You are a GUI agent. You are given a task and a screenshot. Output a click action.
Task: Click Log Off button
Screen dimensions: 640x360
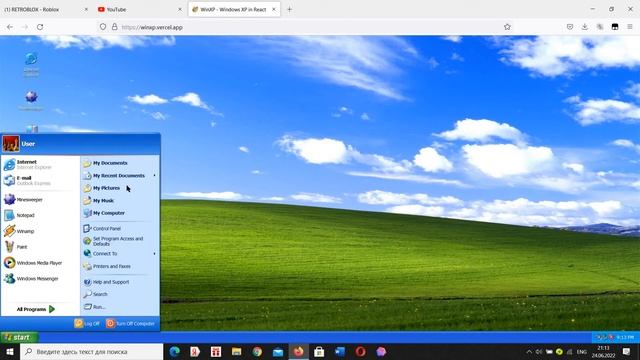coord(87,324)
